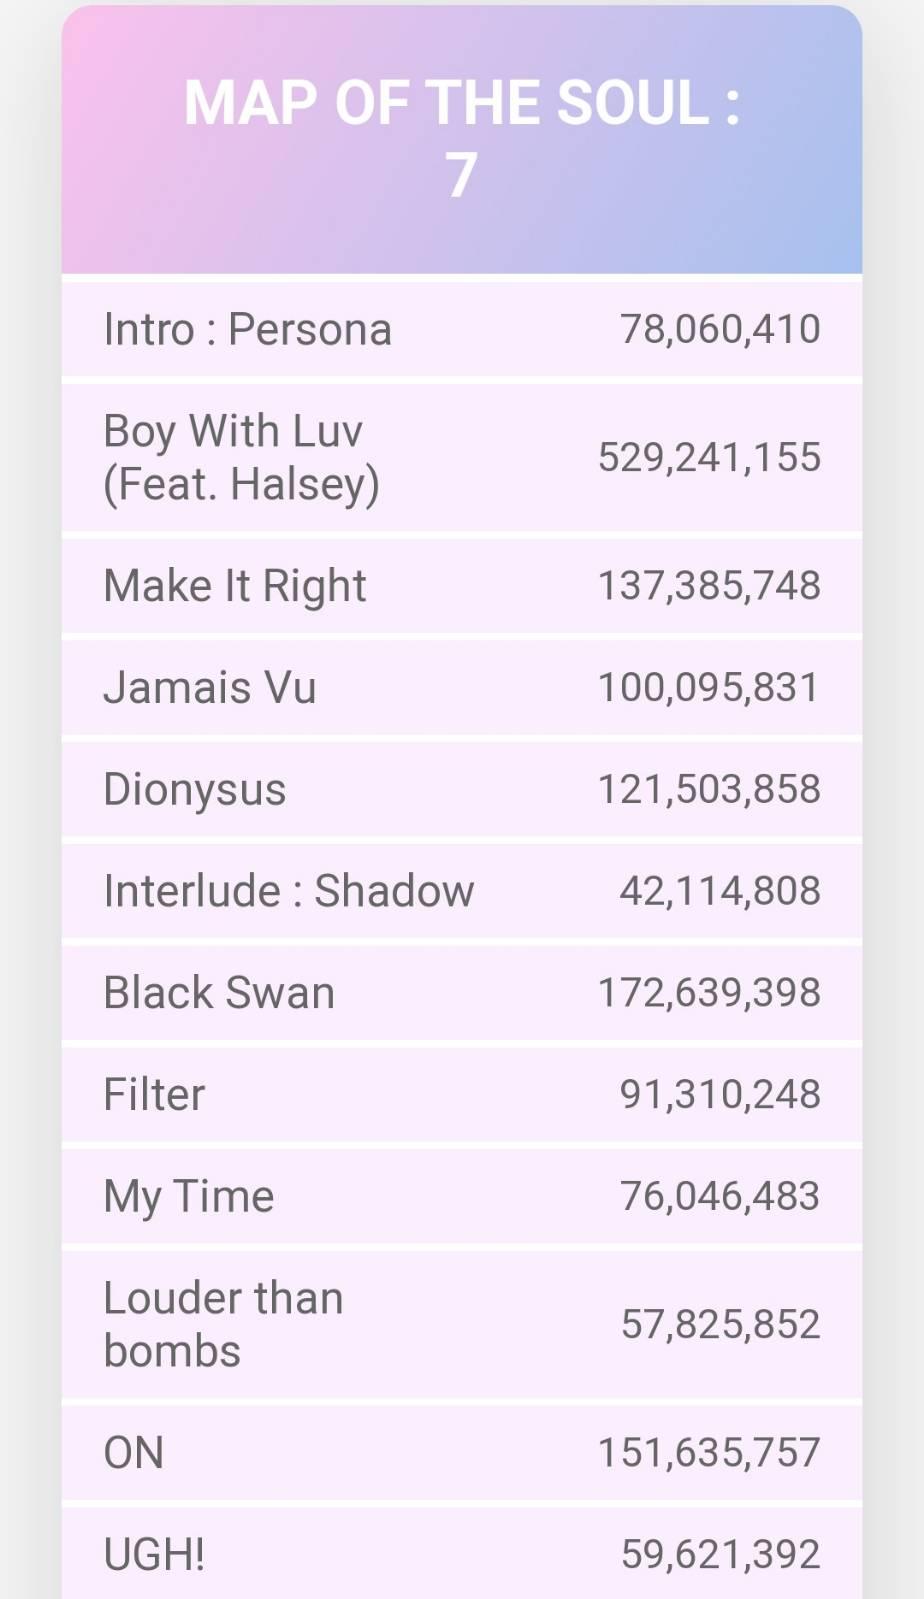Select the ON track title
This screenshot has width=924, height=1599.
click(x=134, y=1452)
